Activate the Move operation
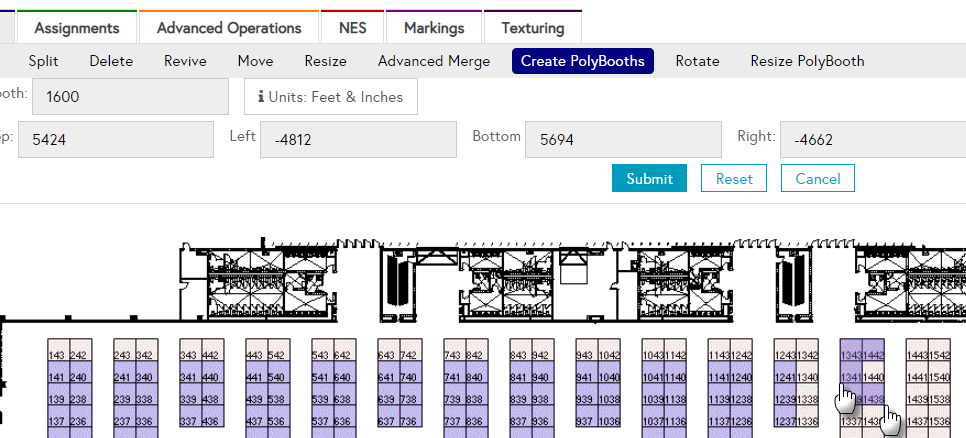This screenshot has height=438, width=966. 255,61
